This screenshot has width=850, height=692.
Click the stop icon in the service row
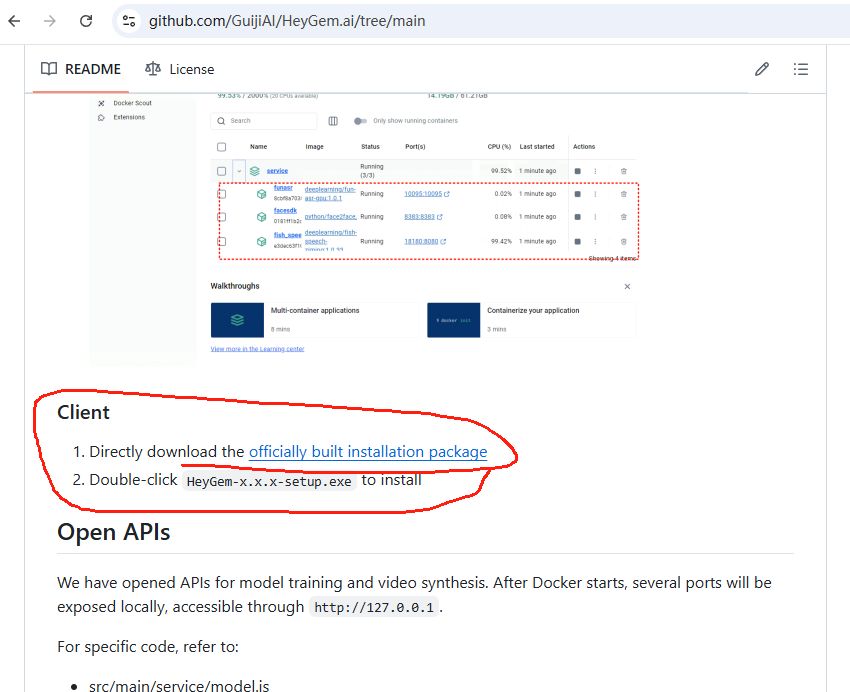(x=577, y=171)
